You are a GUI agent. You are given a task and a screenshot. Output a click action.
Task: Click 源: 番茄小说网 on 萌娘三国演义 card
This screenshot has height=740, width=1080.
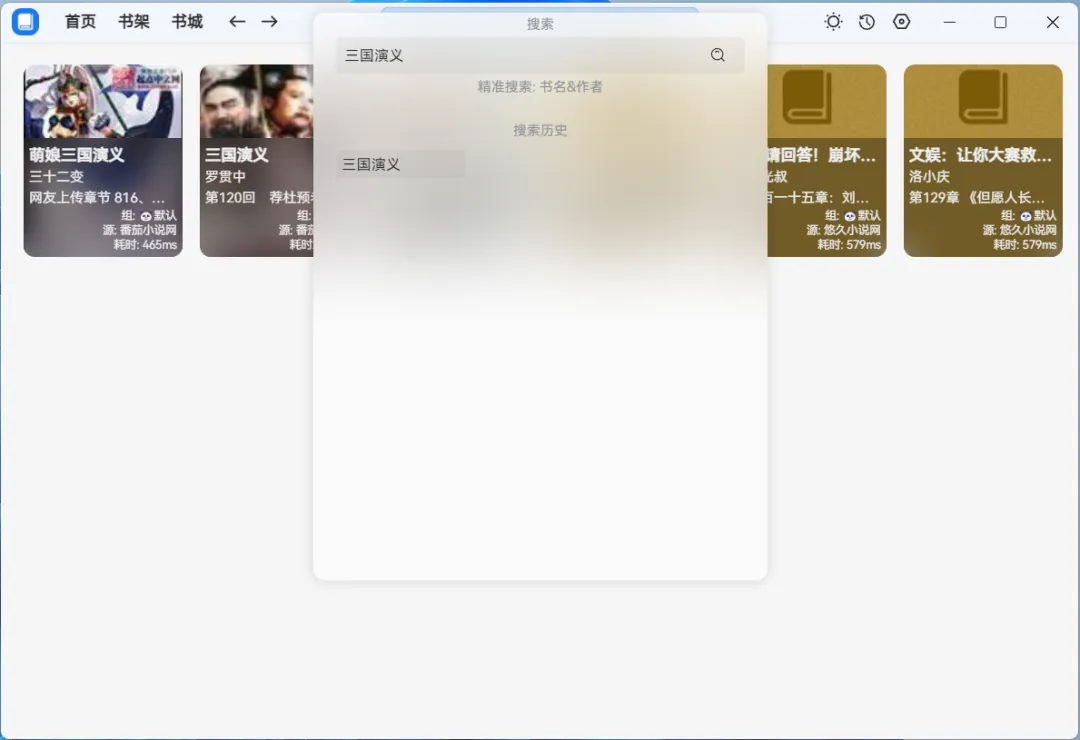(x=140, y=230)
